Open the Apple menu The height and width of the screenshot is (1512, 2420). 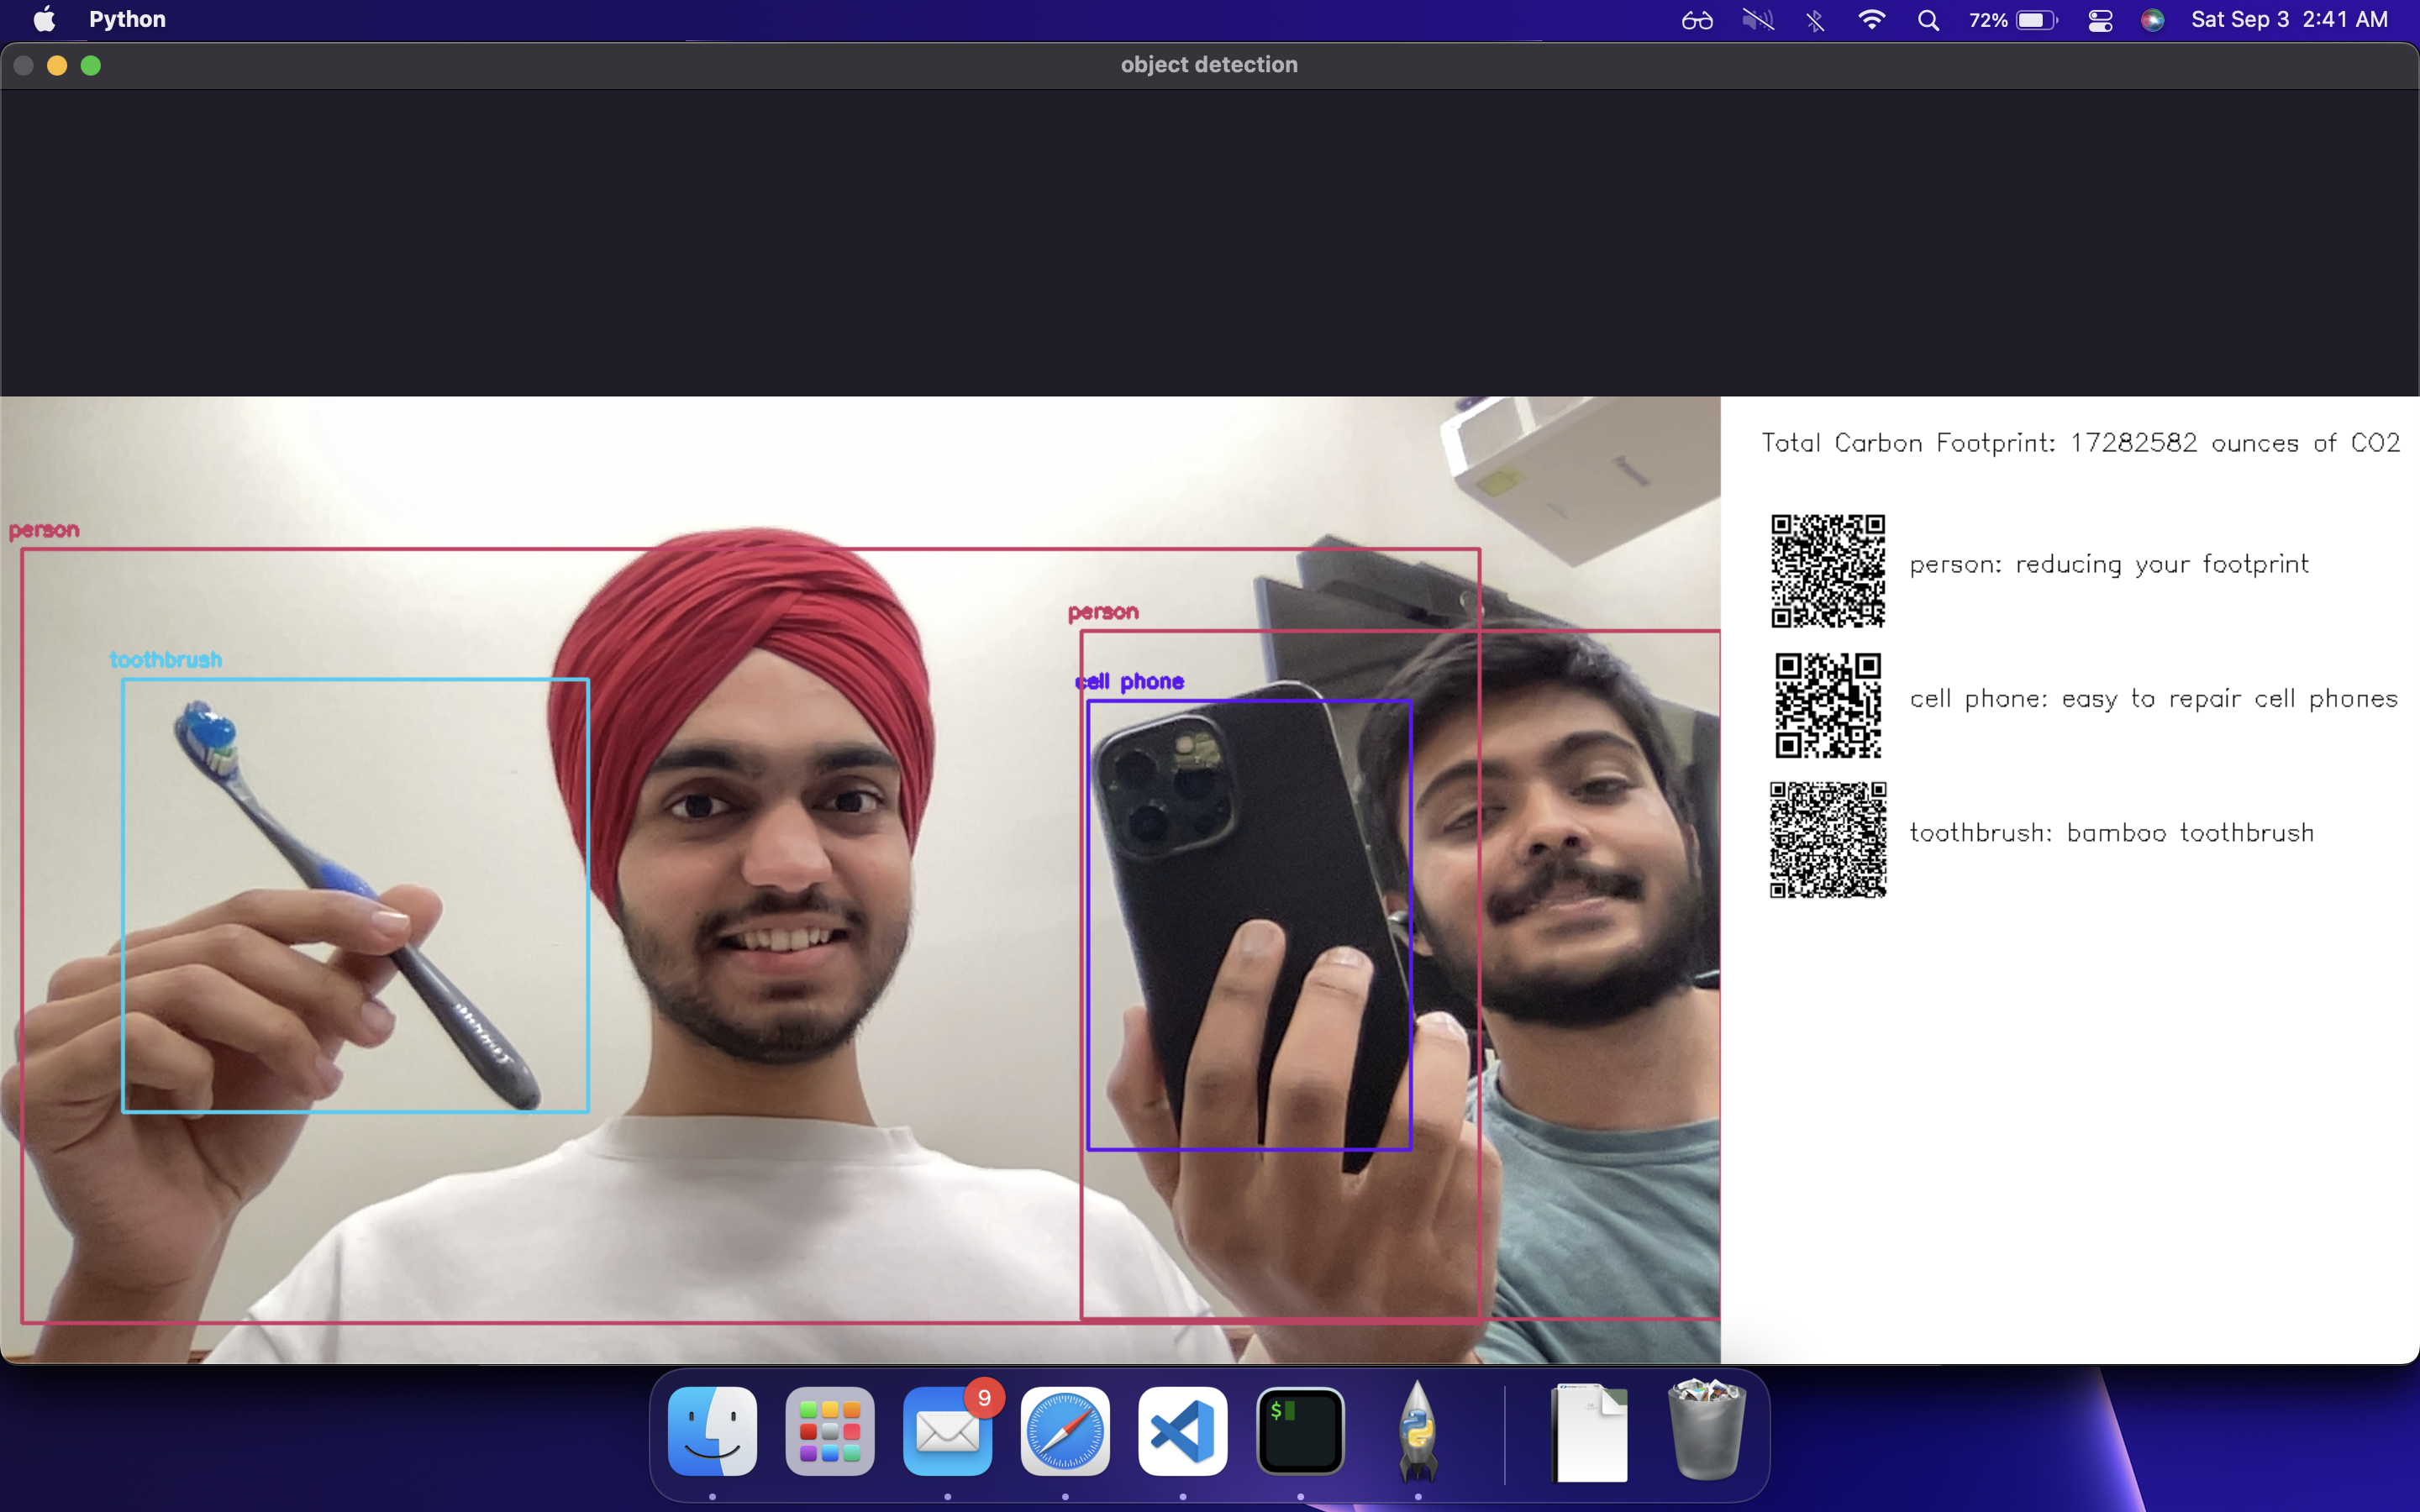coord(44,20)
